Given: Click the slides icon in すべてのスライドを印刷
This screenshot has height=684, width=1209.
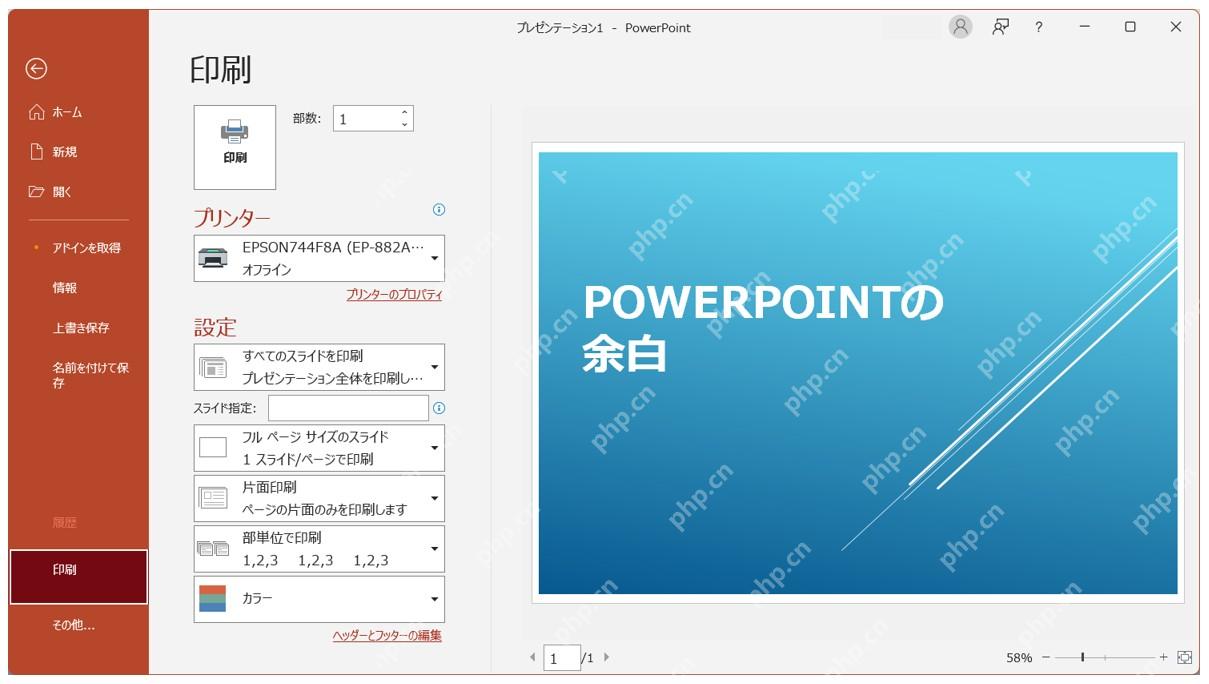Looking at the screenshot, I should coord(213,367).
